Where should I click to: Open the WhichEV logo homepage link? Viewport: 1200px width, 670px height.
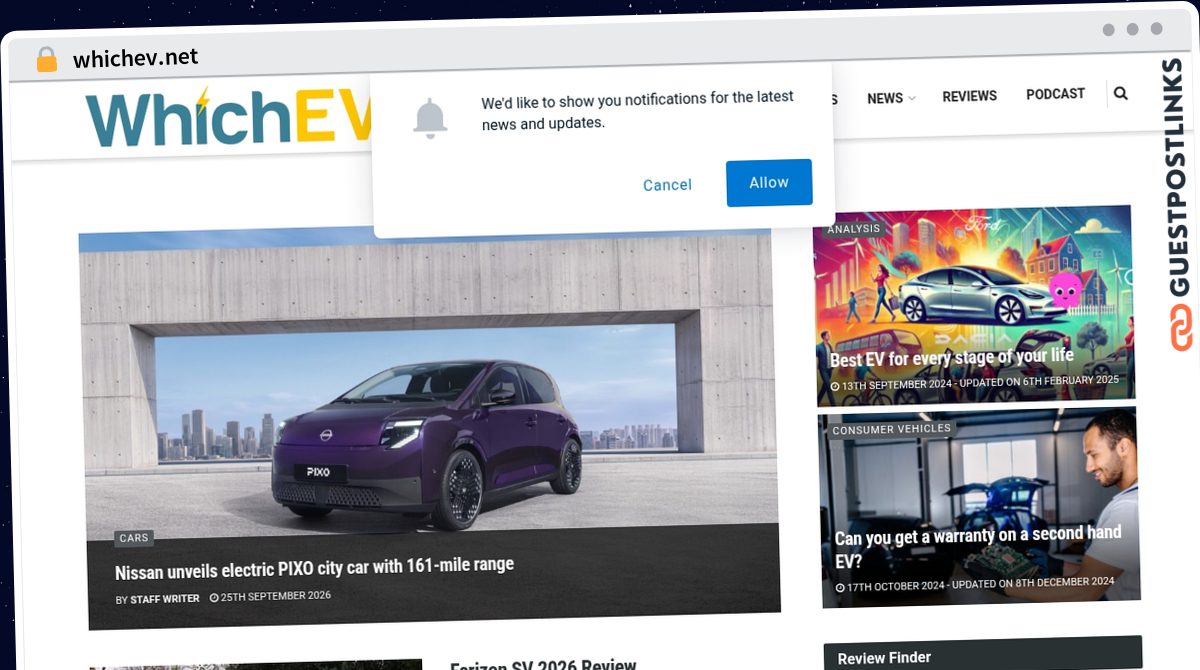pyautogui.click(x=230, y=117)
